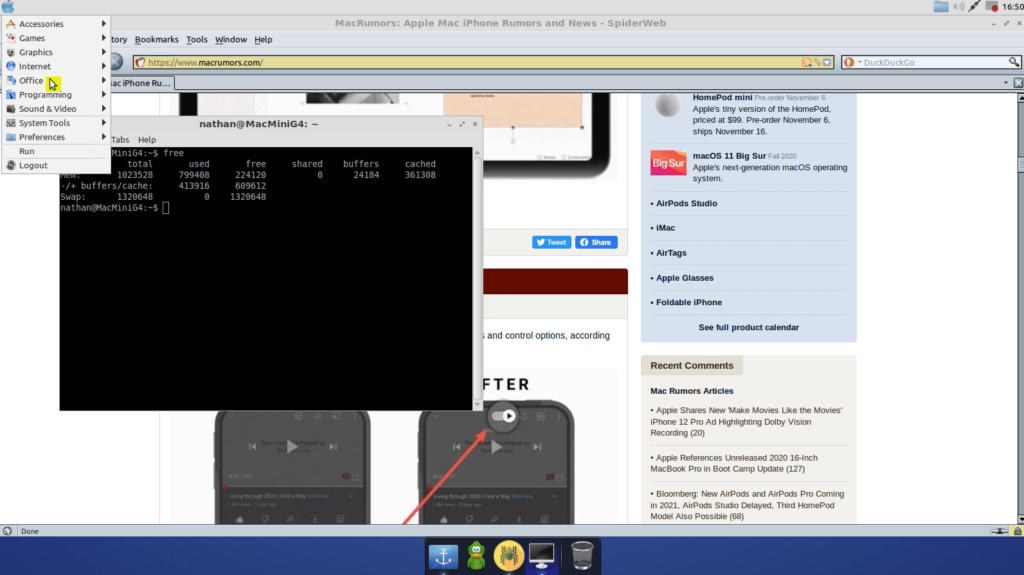1024x575 pixels.
Task: Click the System Tools icon
Action: [10, 123]
